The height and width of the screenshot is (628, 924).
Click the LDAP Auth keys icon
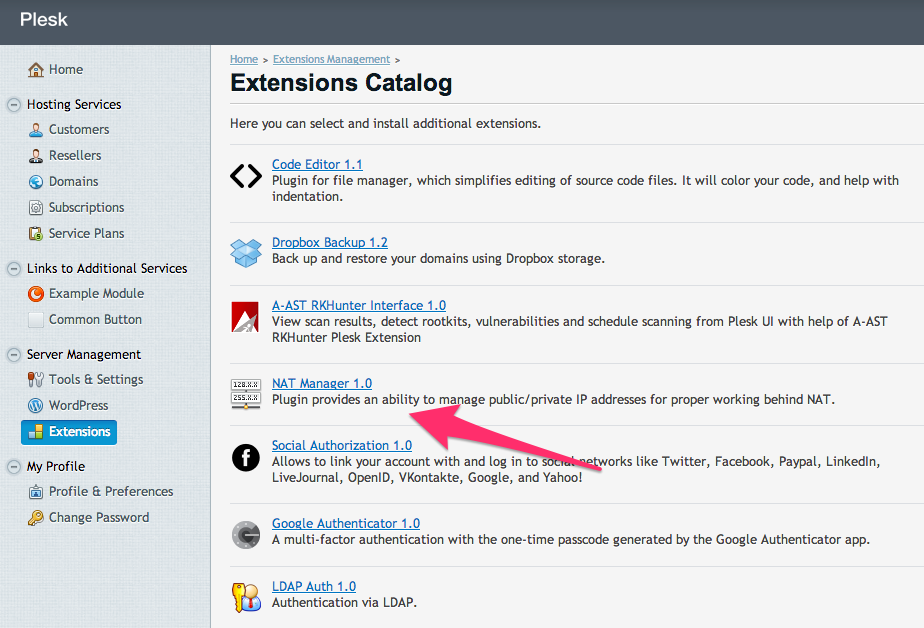[246, 597]
